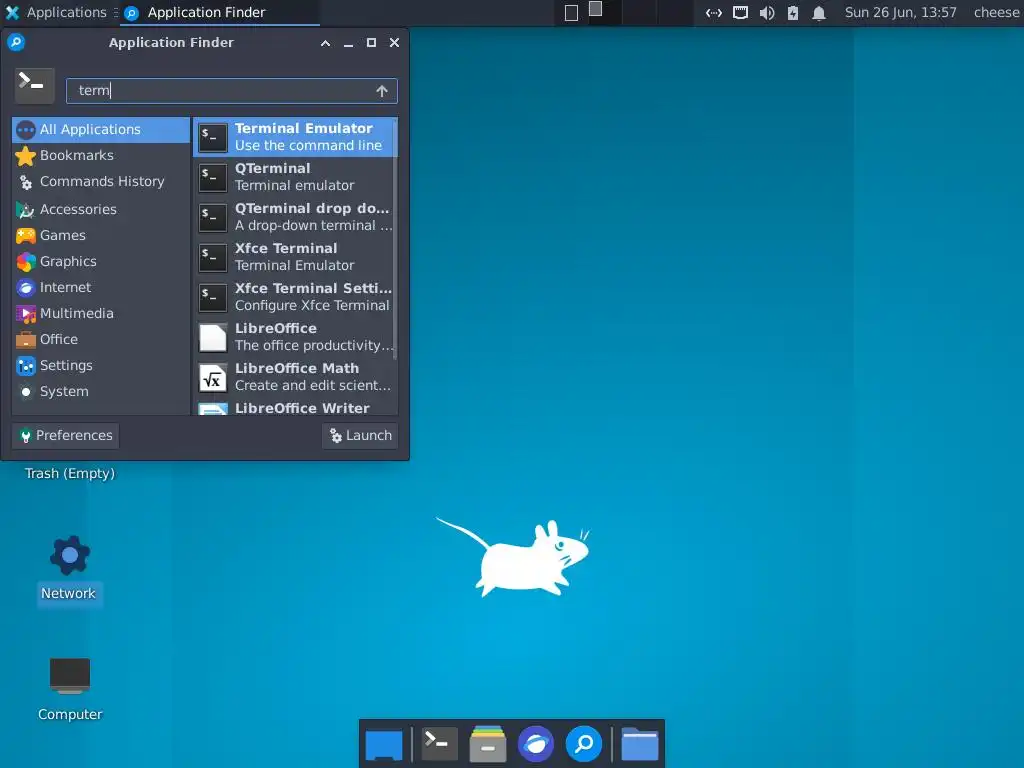Launch terminal from the dock
Viewport: 1024px width, 768px height.
439,743
